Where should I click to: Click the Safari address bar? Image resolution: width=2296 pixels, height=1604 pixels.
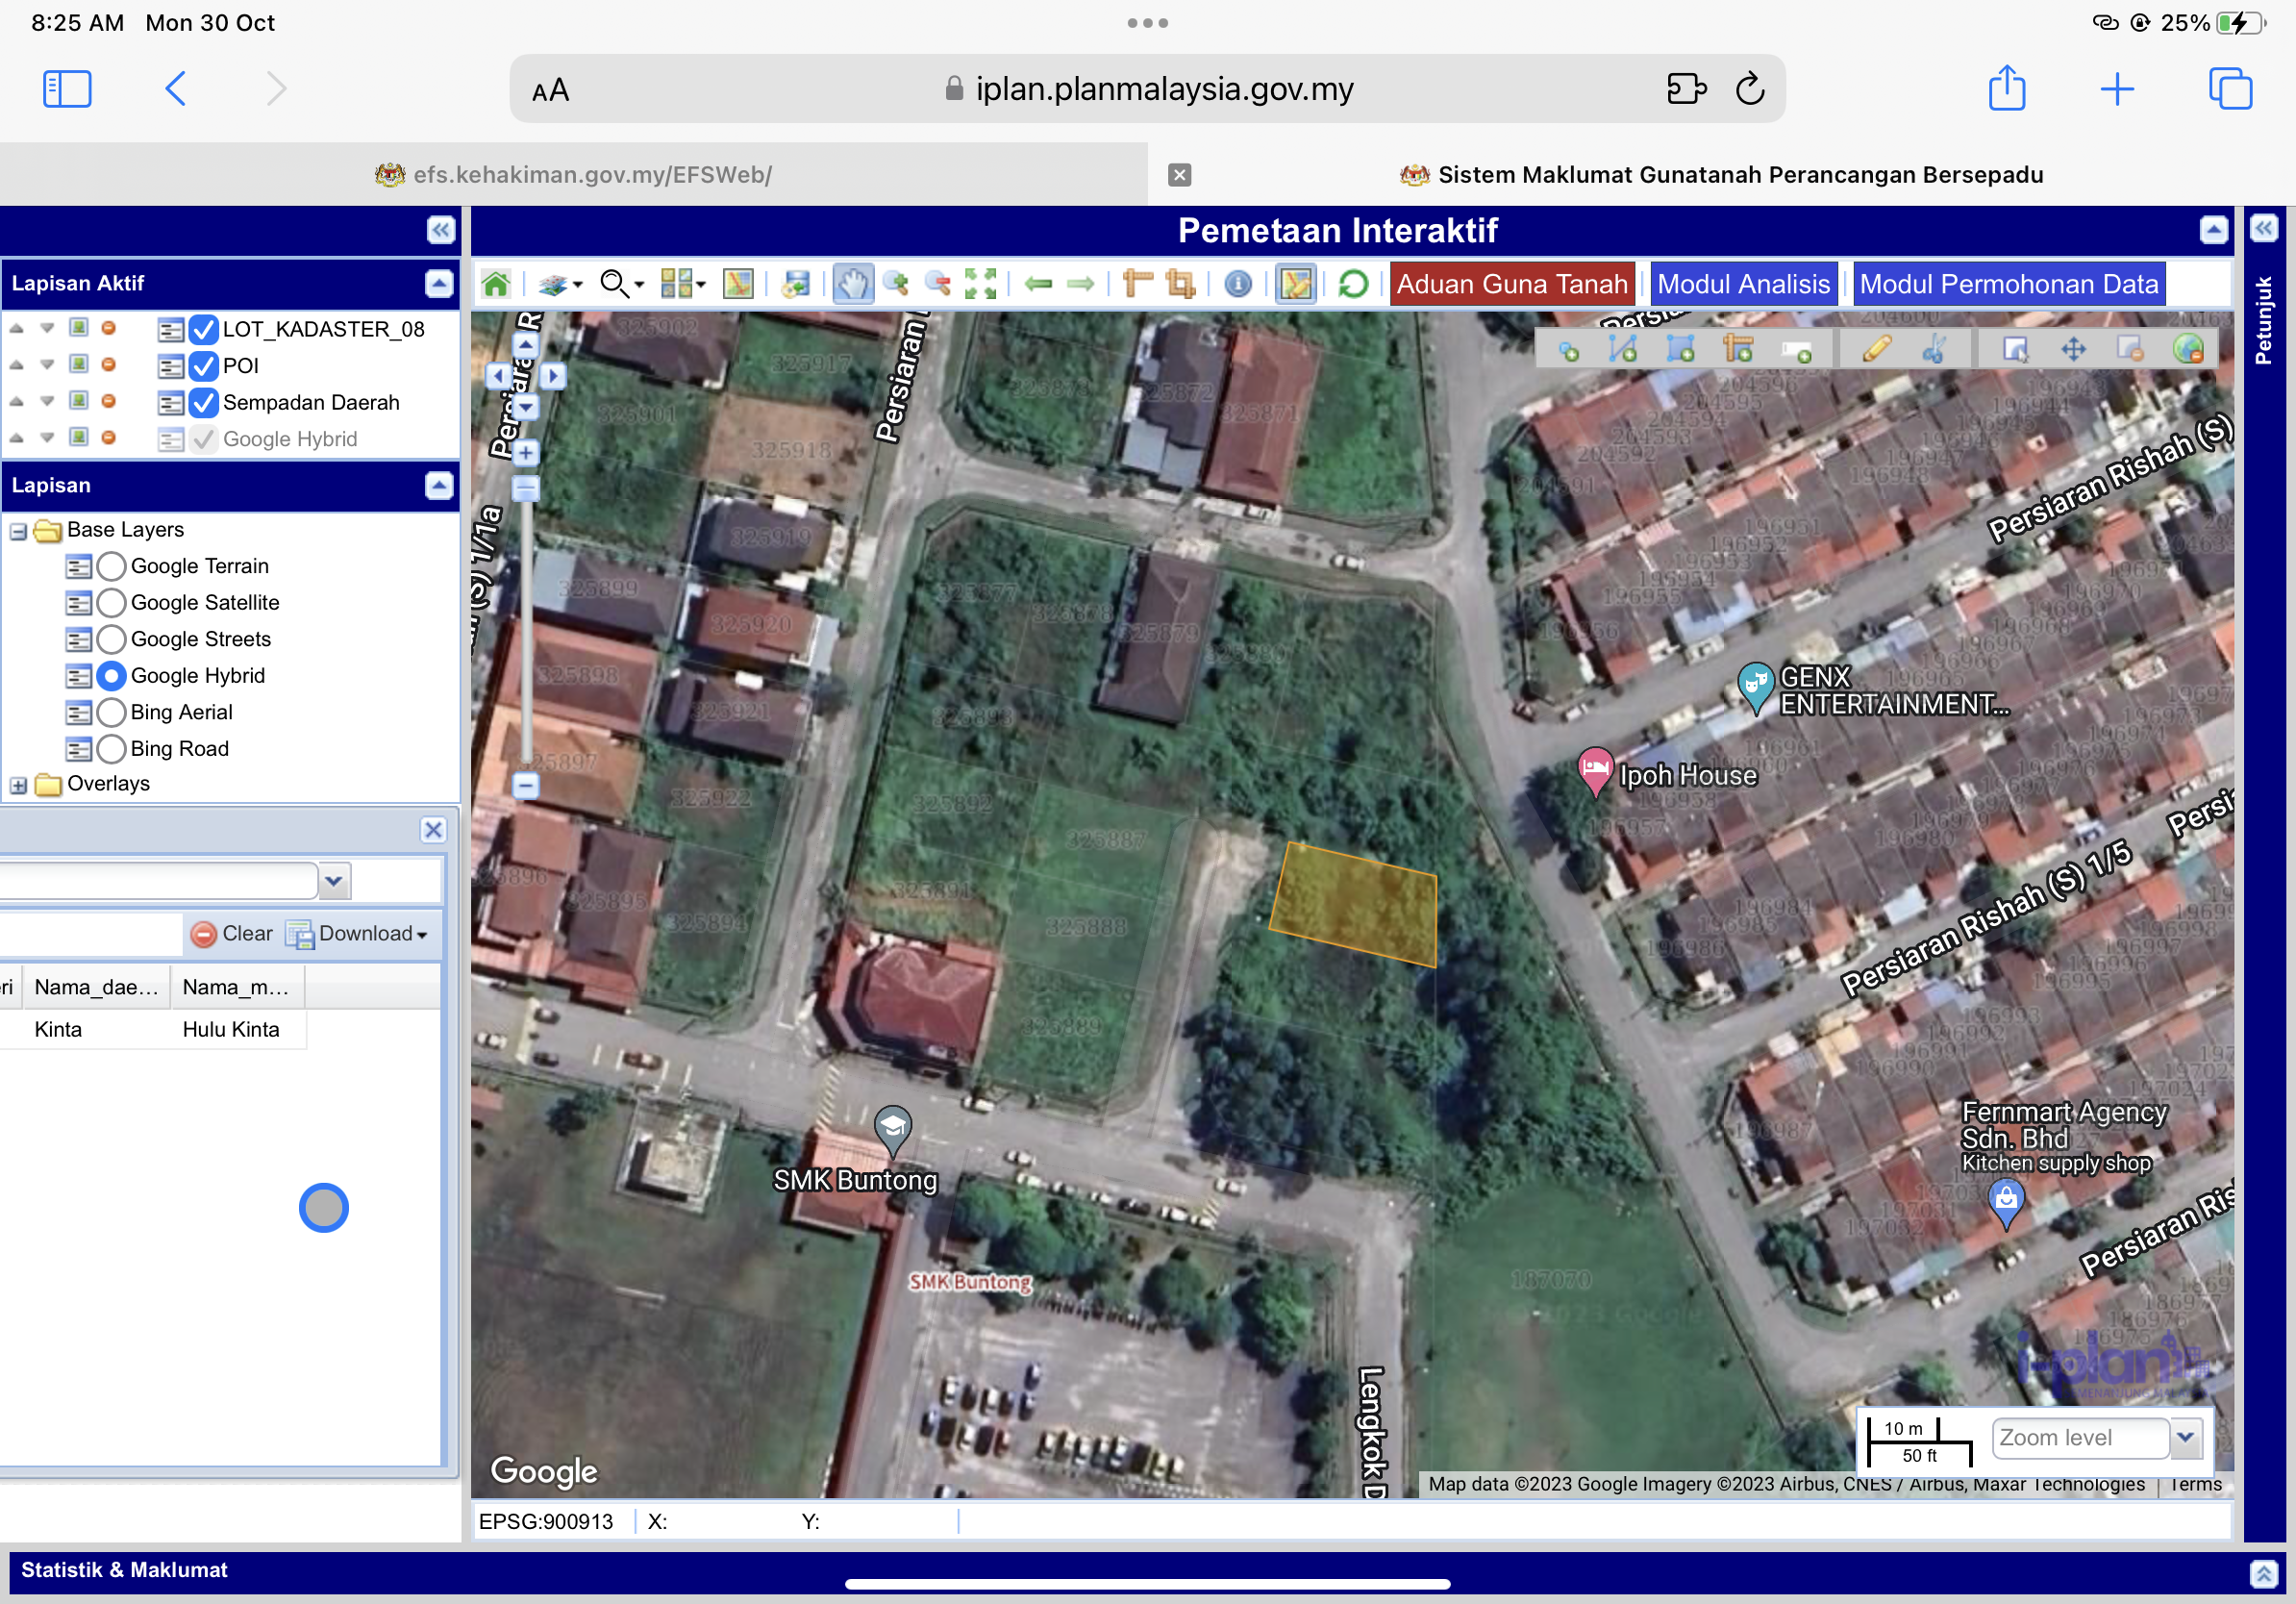1146,89
